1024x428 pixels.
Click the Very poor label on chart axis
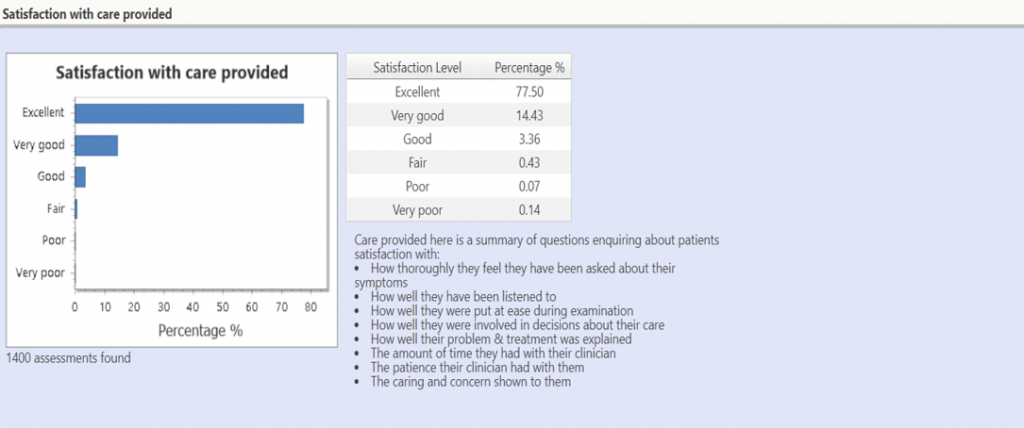point(40,272)
